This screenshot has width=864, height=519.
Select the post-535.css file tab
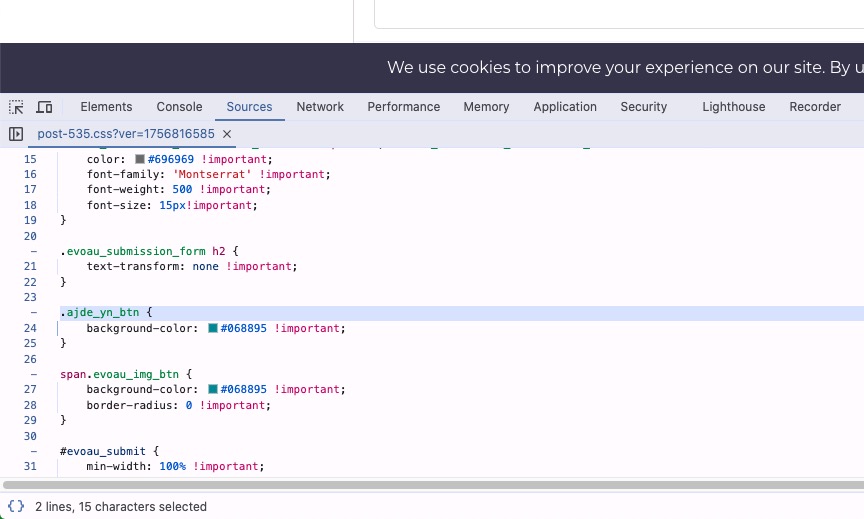pyautogui.click(x=126, y=134)
